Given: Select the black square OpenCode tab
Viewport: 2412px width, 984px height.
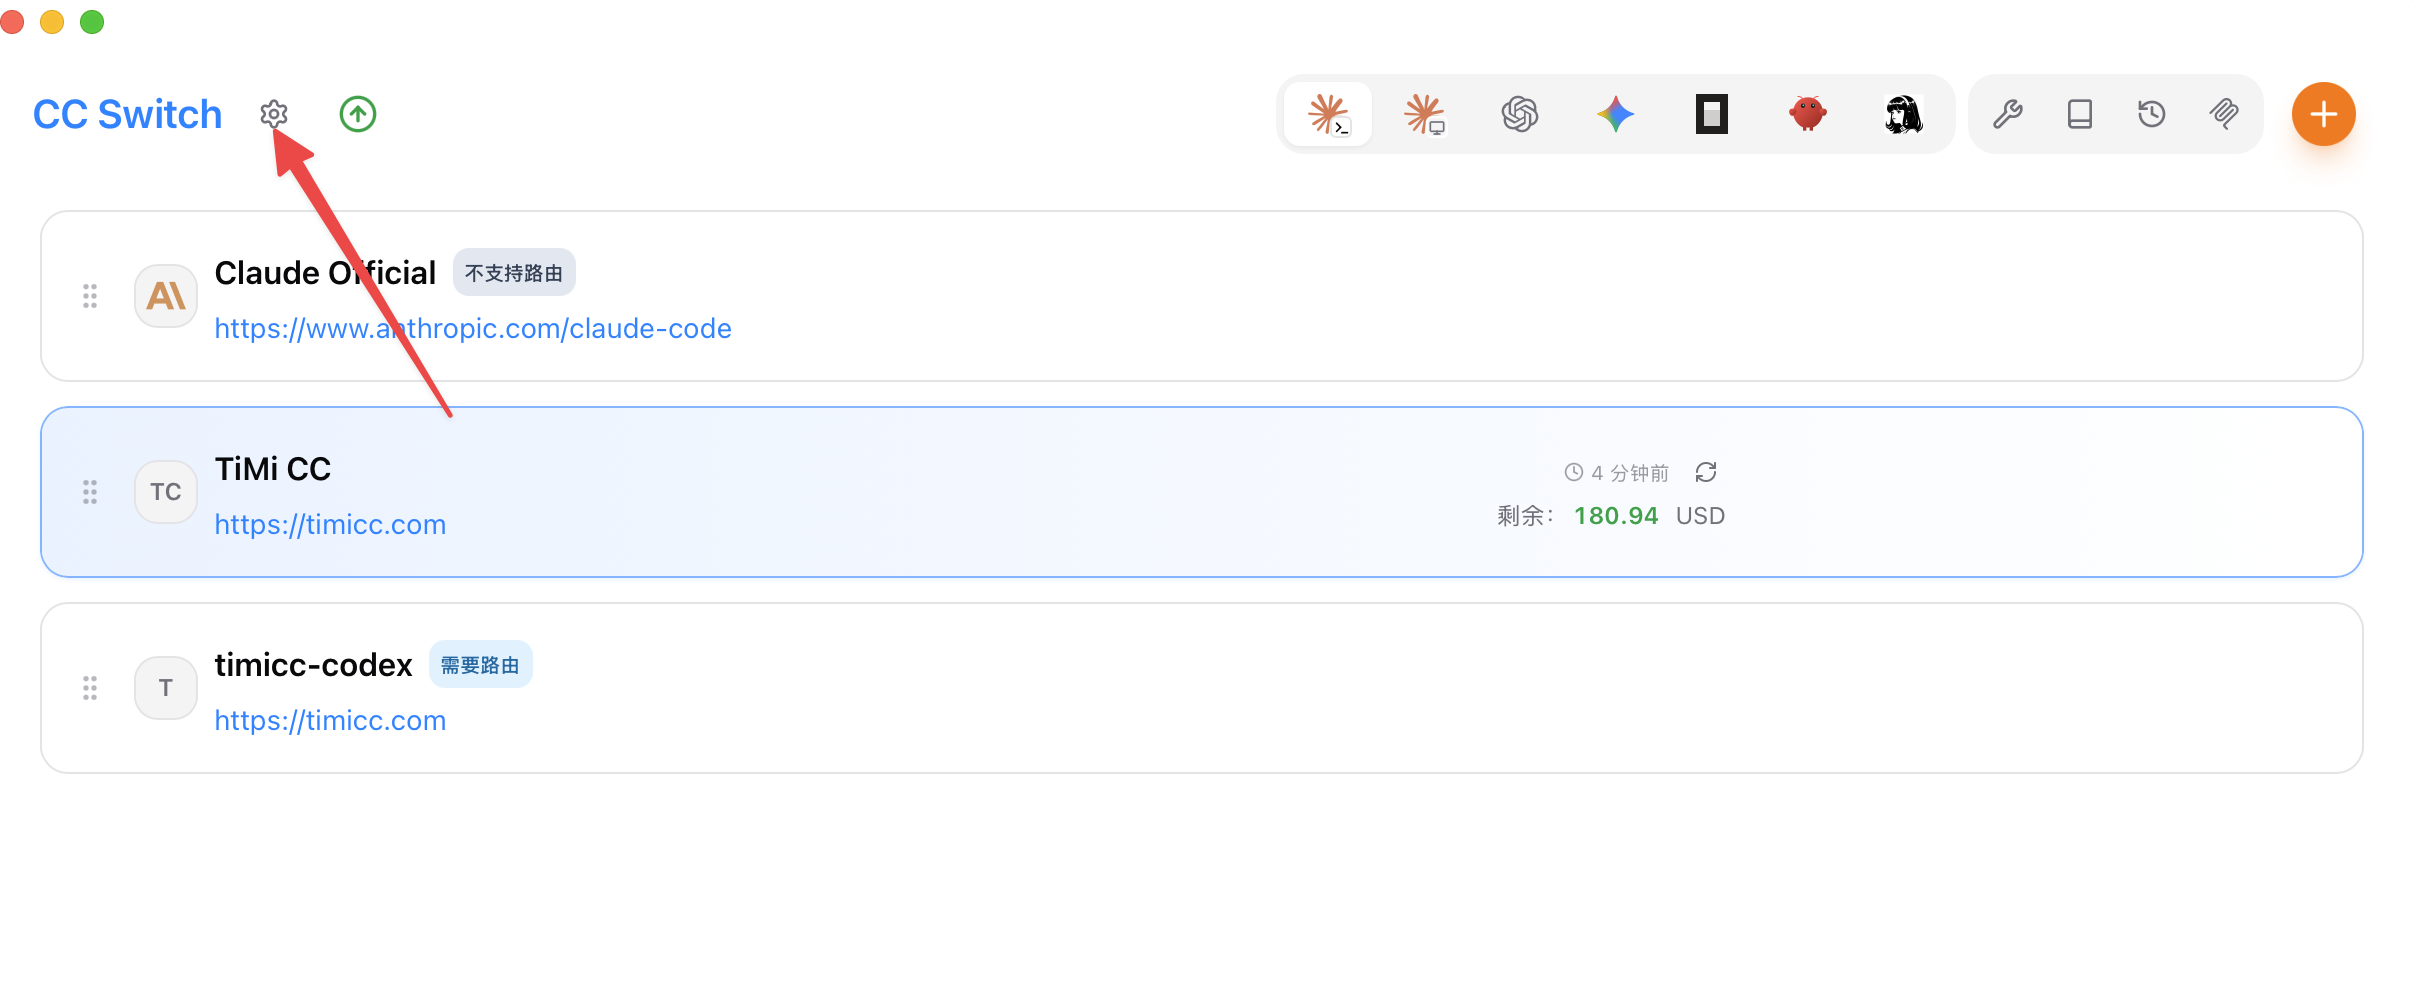Looking at the screenshot, I should [x=1712, y=114].
